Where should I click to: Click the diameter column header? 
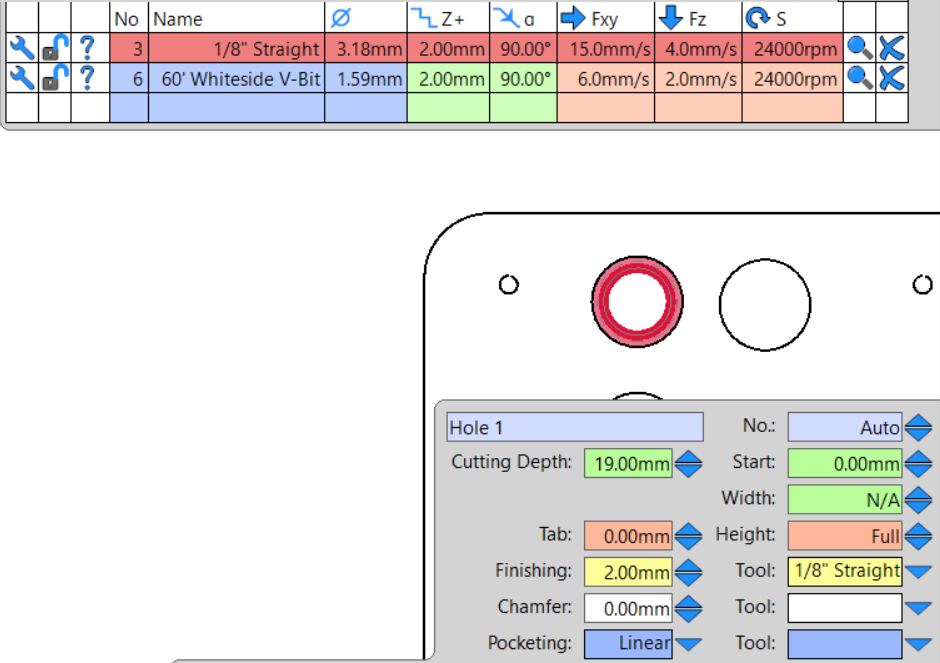pyautogui.click(x=341, y=18)
